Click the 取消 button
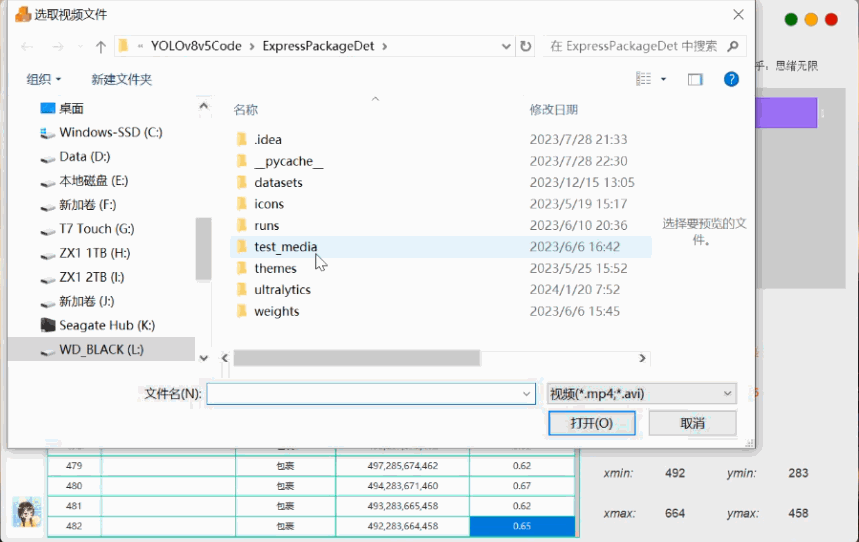 click(692, 423)
